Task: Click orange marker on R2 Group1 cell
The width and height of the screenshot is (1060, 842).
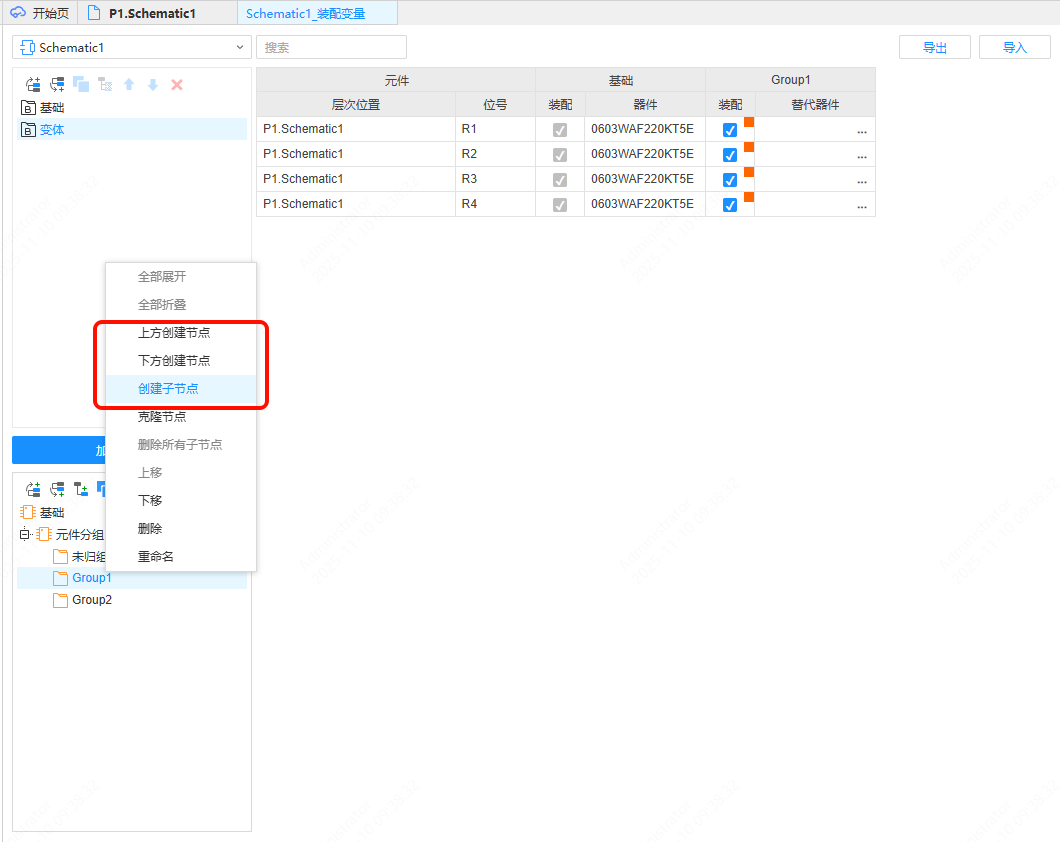Action: coord(749,147)
